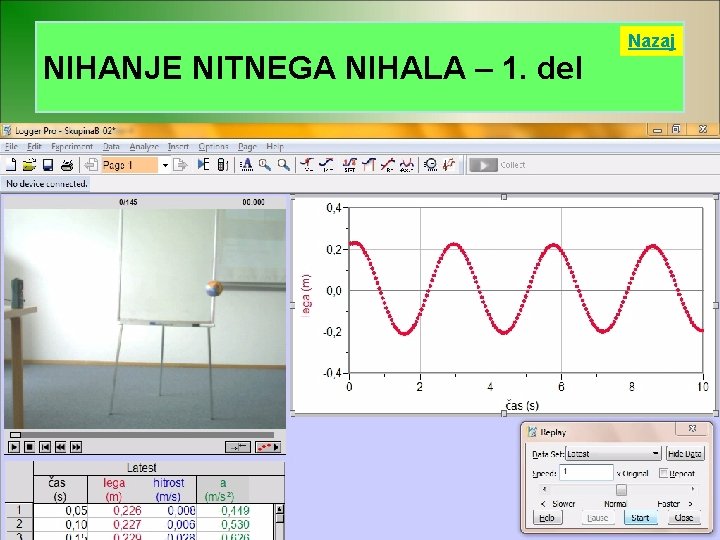Expand the Page 1 dropdown arrow
This screenshot has width=720, height=540.
coord(165,165)
